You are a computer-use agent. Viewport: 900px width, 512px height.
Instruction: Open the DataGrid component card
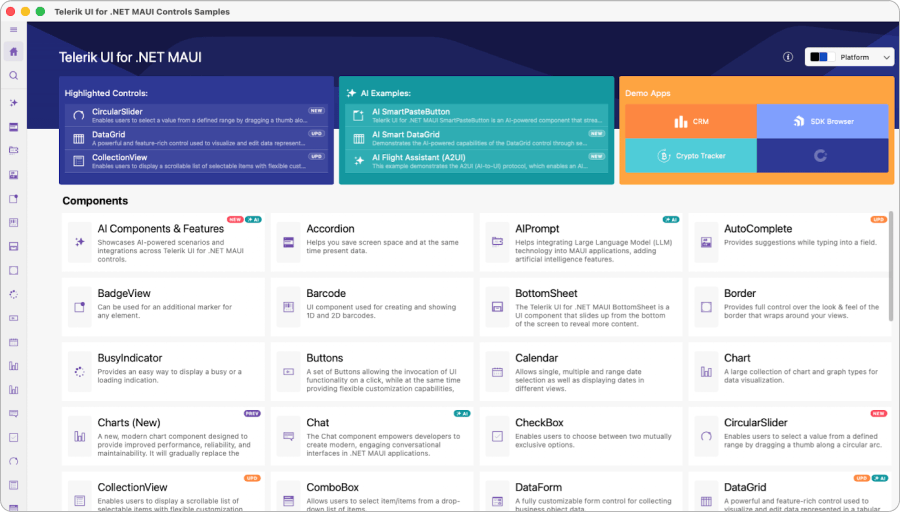[789, 491]
